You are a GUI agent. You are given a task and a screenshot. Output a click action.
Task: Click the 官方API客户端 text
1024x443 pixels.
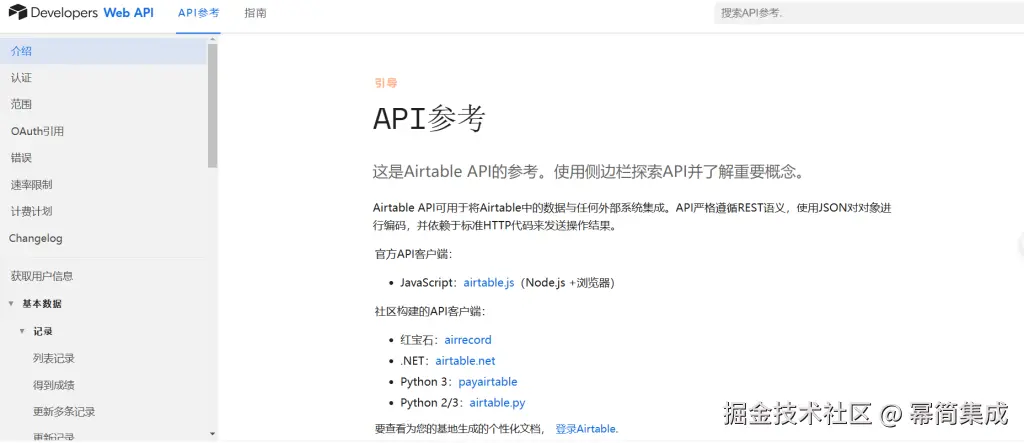pyautogui.click(x=413, y=254)
